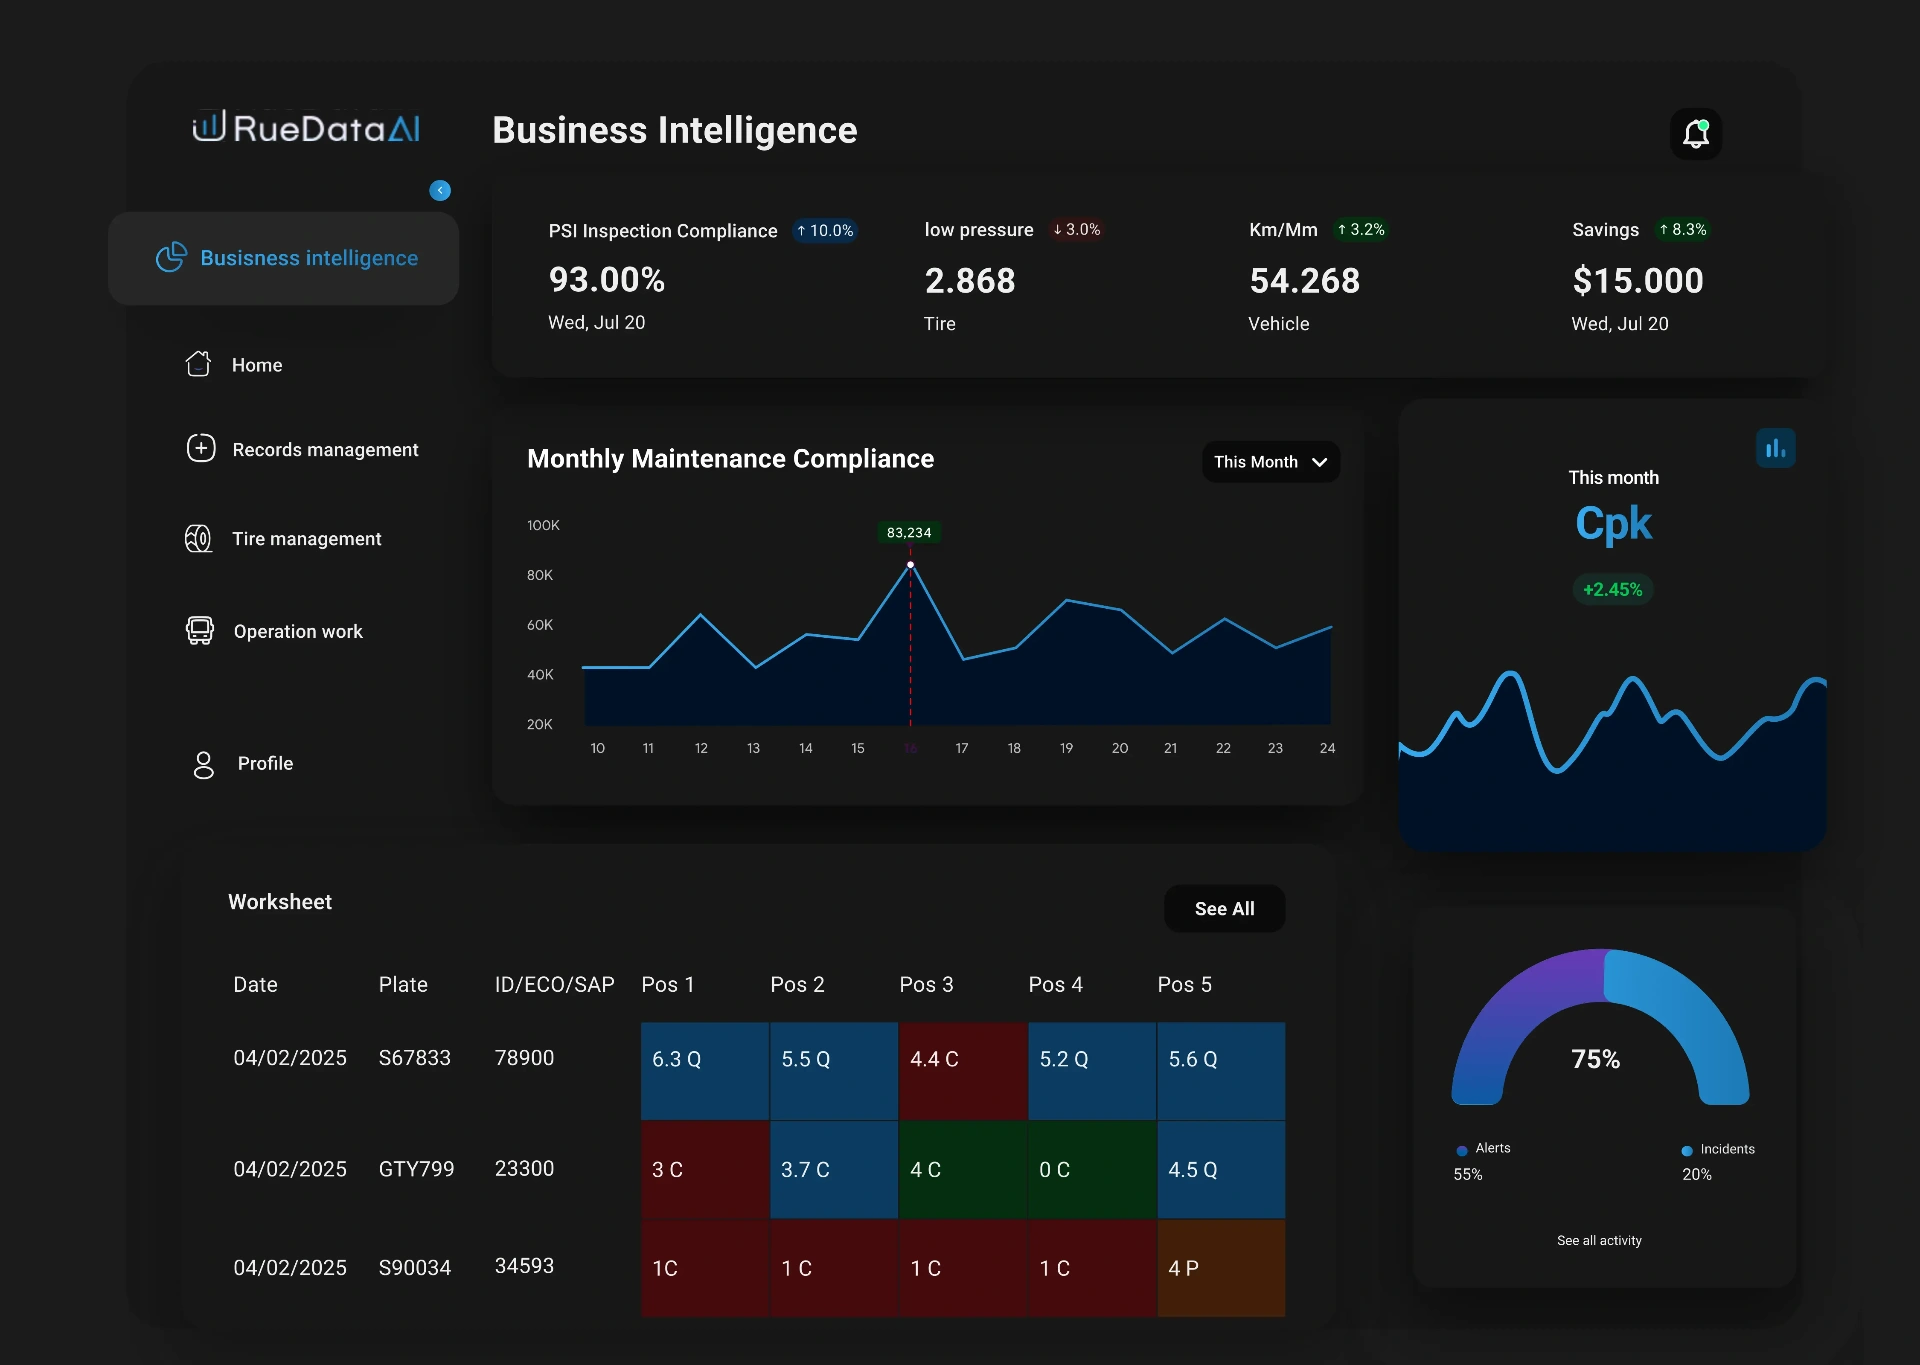Click the orange 4 P cell
Viewport: 1920px width, 1365px height.
(x=1220, y=1268)
